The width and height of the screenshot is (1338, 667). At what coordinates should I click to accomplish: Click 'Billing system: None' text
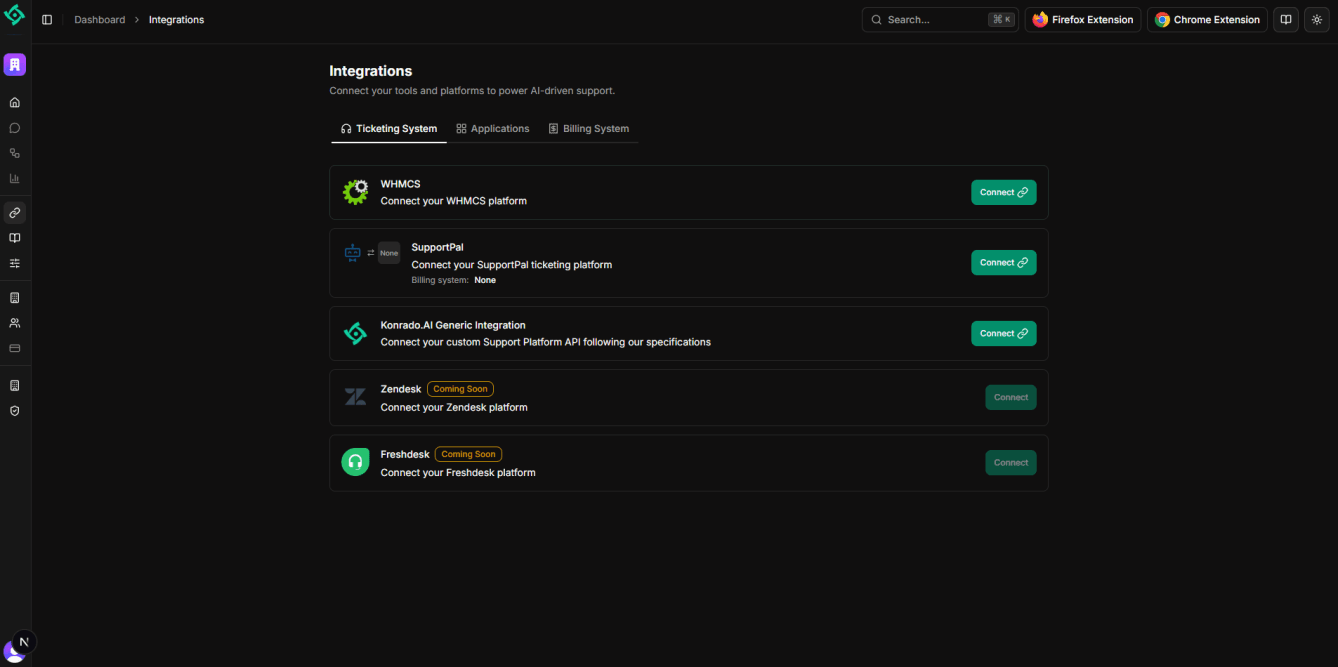tap(454, 280)
